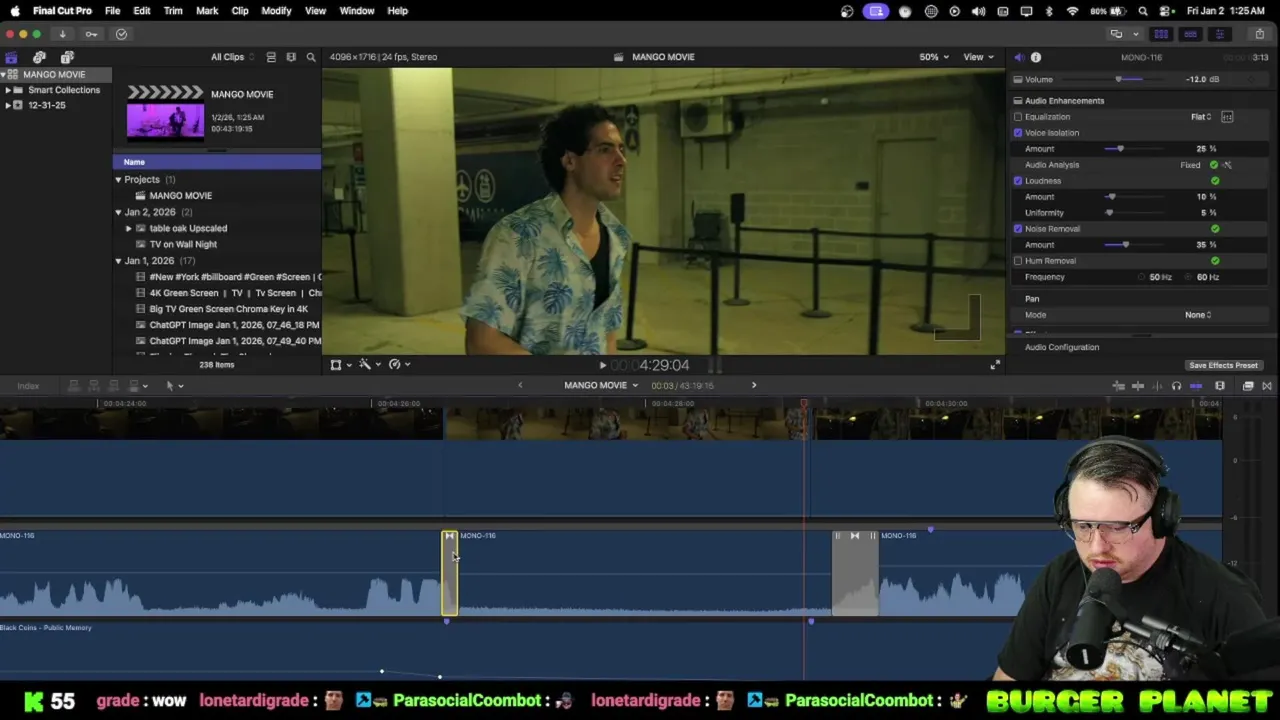Open the Mark menu
This screenshot has height=720, width=1280.
pos(207,11)
